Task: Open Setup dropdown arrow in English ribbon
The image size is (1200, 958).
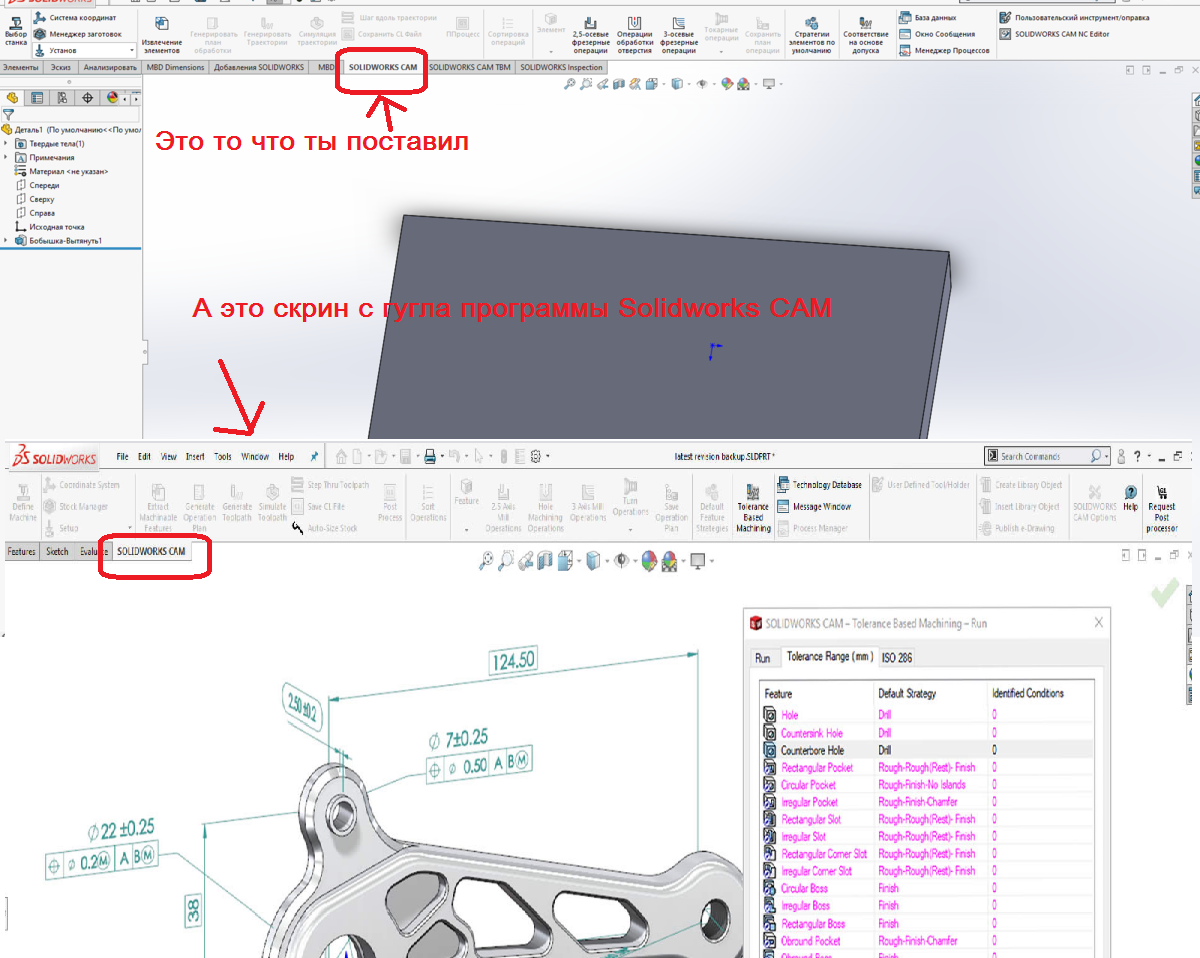Action: (130, 528)
